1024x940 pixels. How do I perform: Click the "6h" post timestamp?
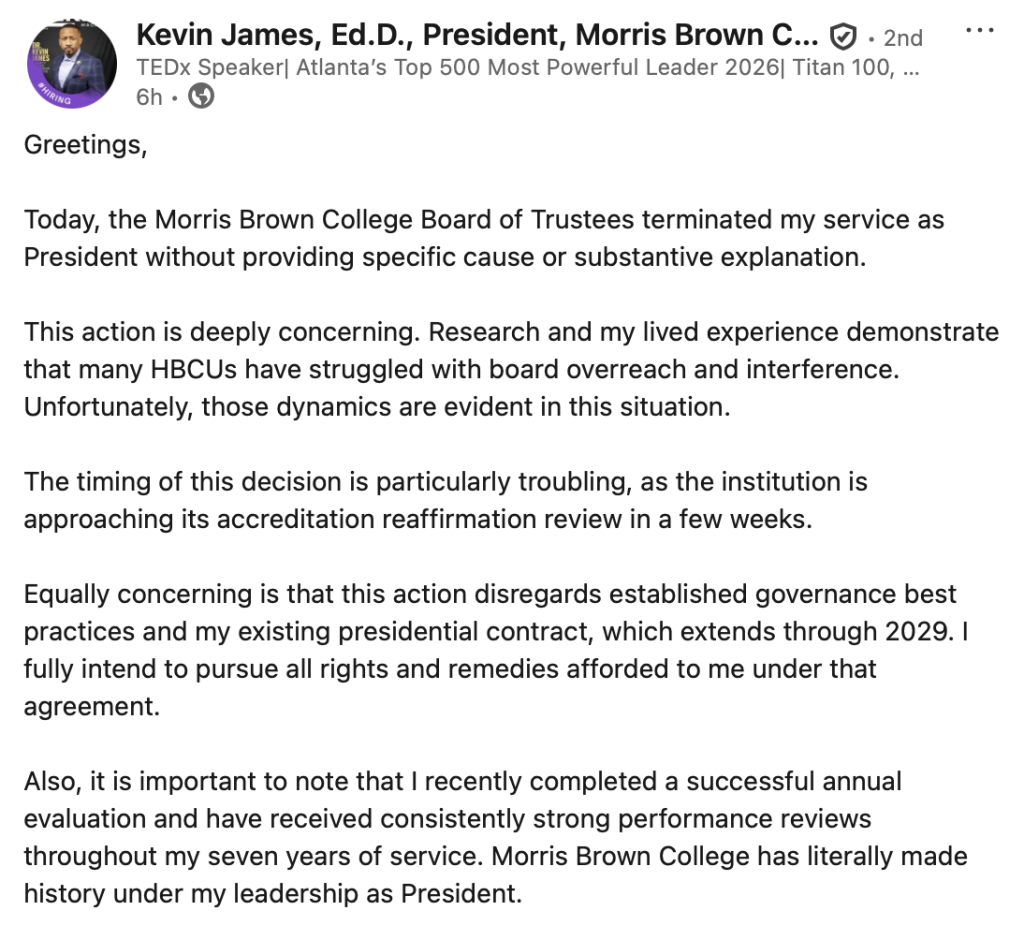coord(148,97)
